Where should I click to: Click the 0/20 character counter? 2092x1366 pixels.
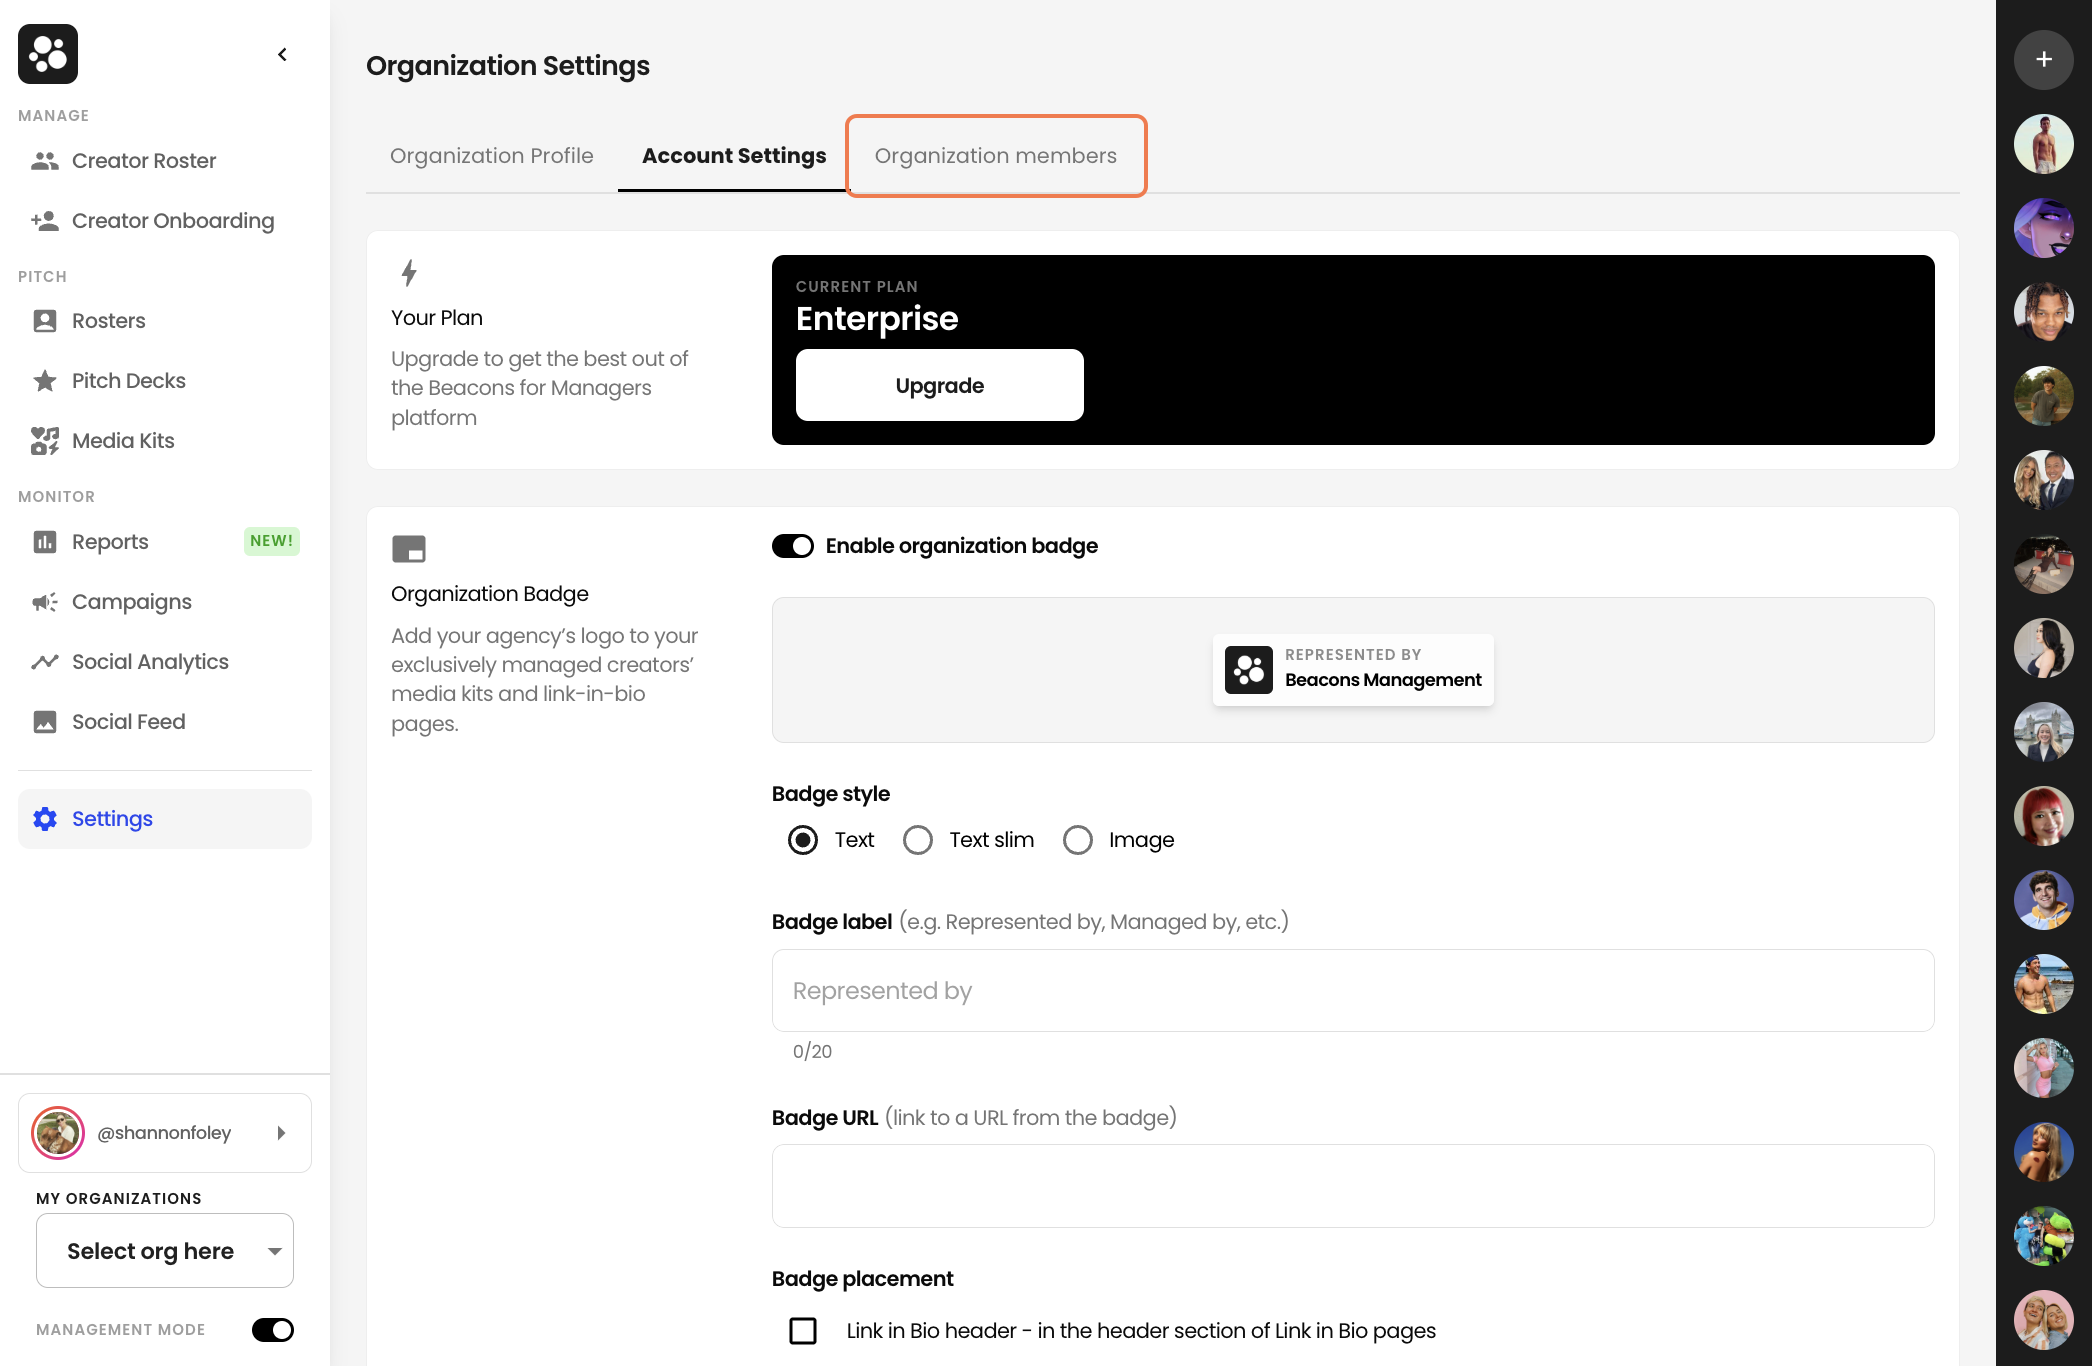812,1051
